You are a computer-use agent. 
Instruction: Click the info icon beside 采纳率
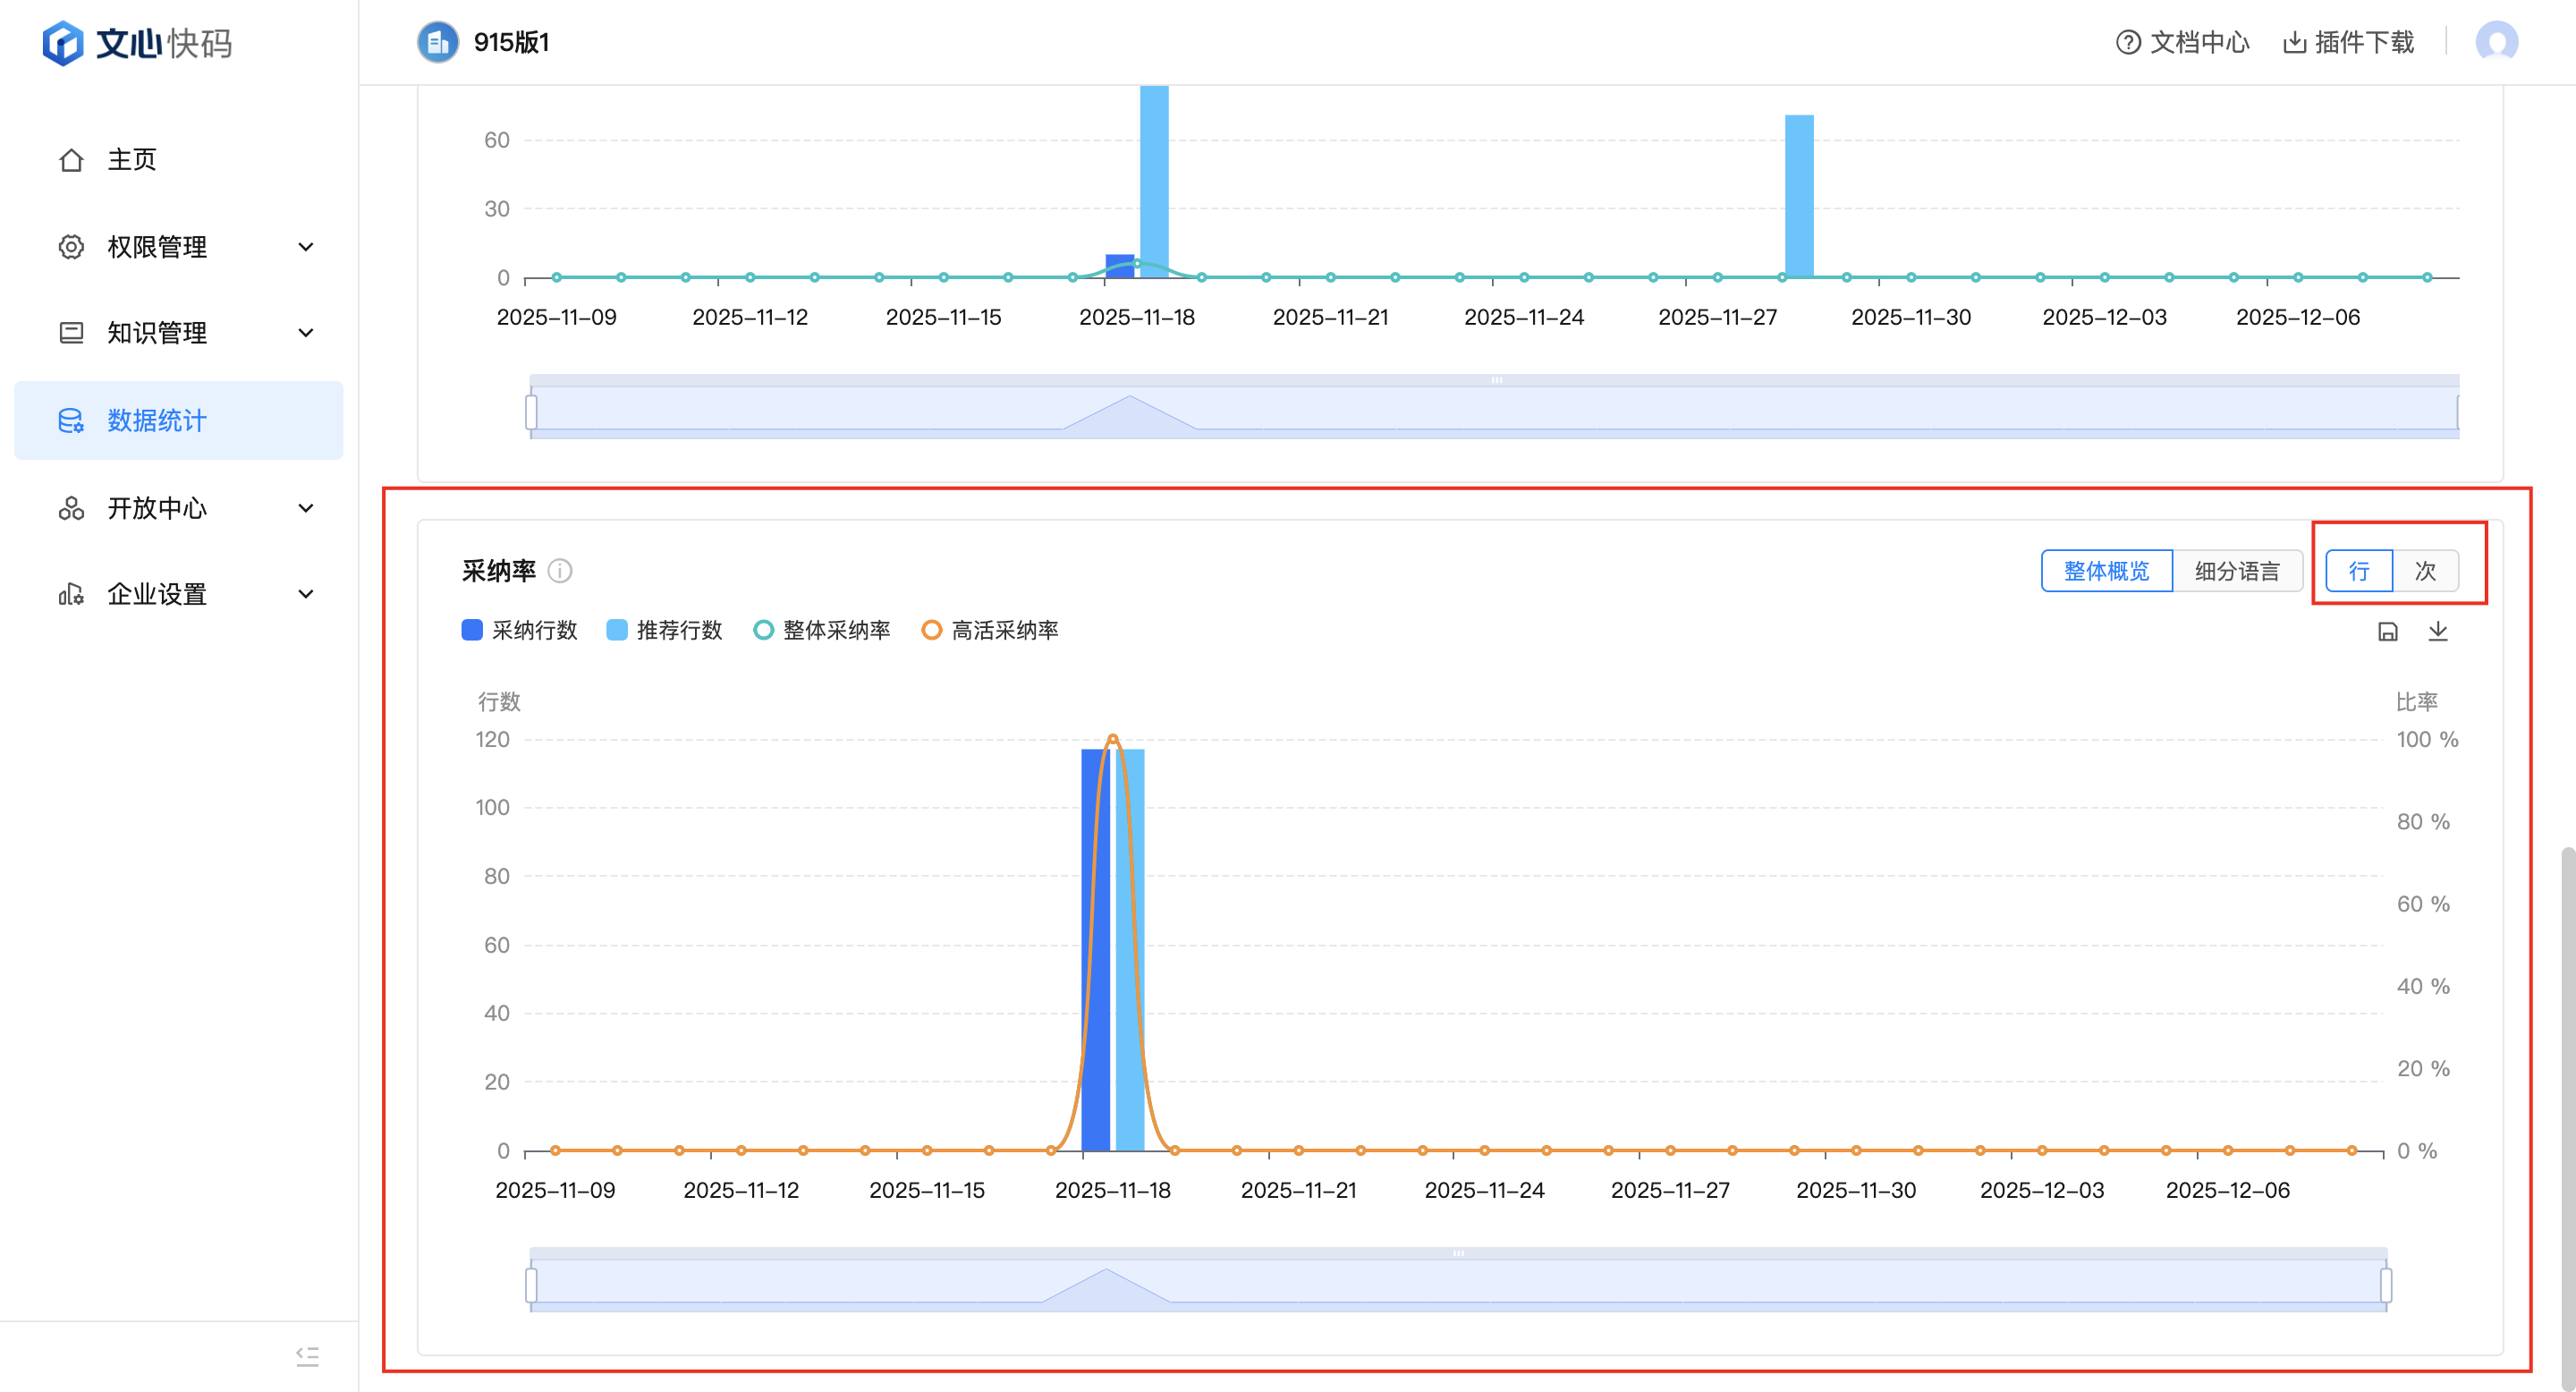point(560,571)
